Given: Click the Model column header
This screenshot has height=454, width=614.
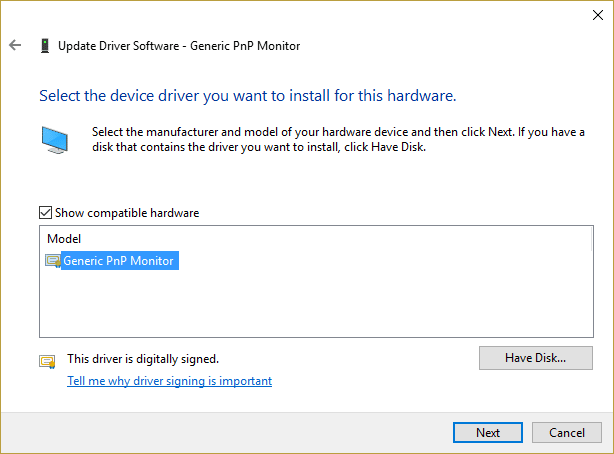Looking at the screenshot, I should point(64,239).
